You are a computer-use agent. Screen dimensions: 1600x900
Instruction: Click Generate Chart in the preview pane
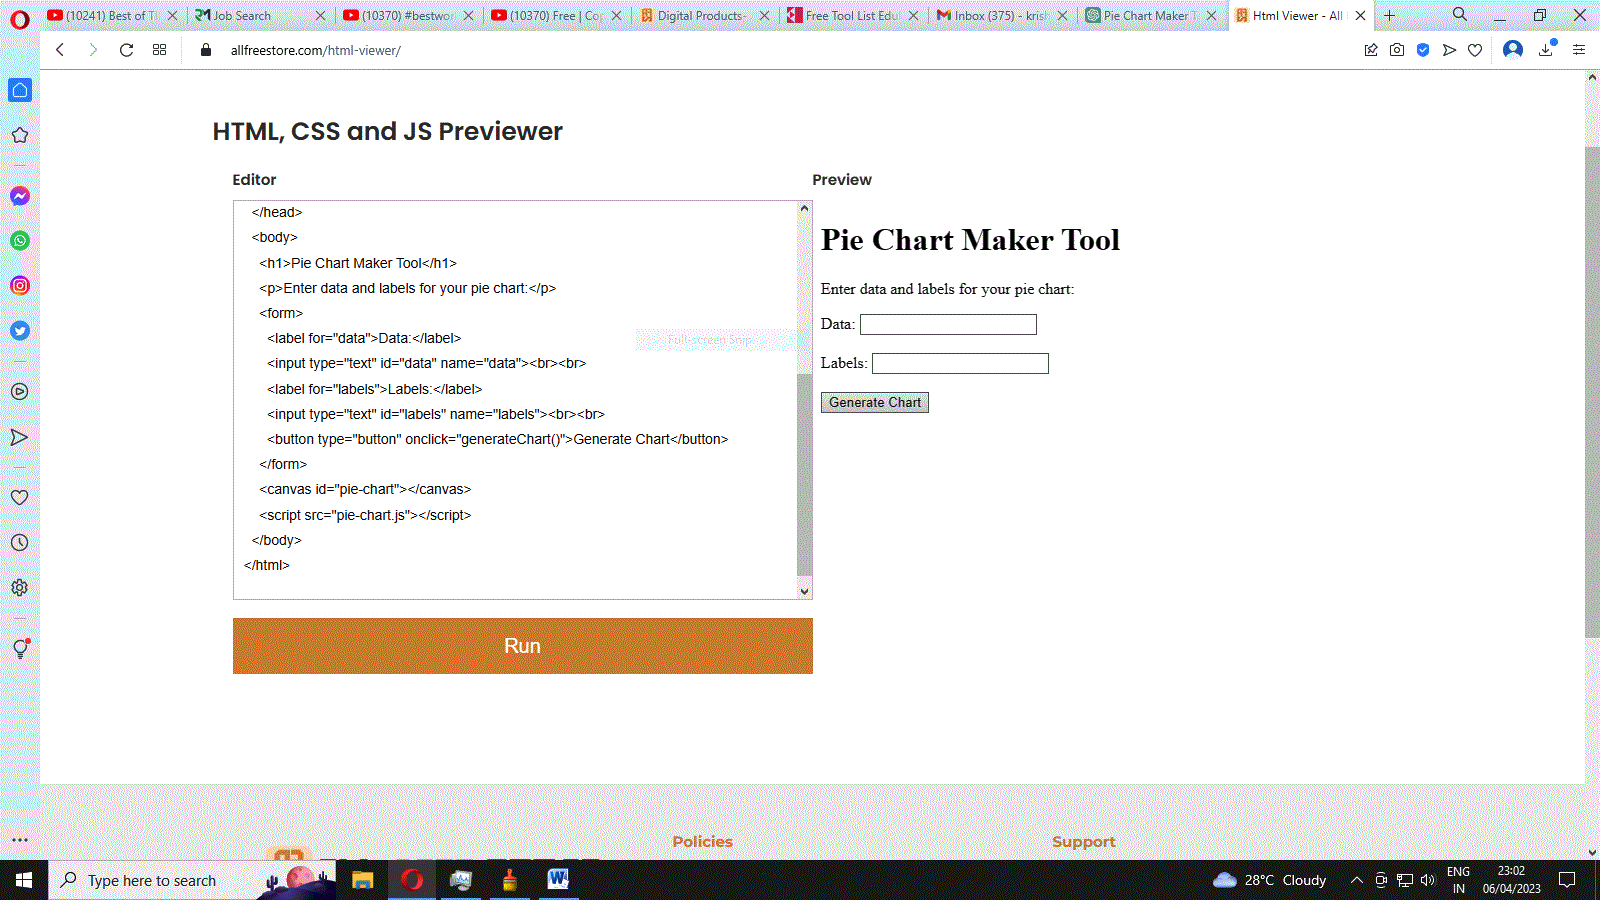[874, 402]
